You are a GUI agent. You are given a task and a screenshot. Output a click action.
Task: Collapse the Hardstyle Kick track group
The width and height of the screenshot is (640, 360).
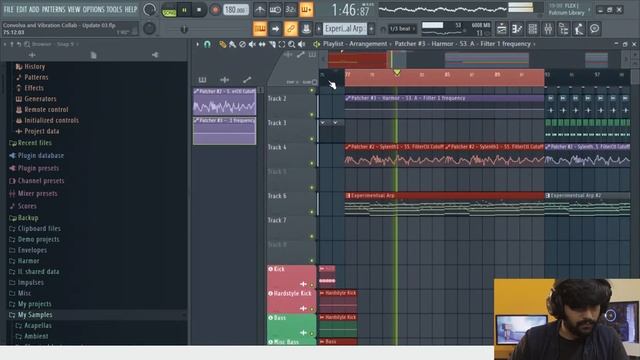click(x=270, y=293)
